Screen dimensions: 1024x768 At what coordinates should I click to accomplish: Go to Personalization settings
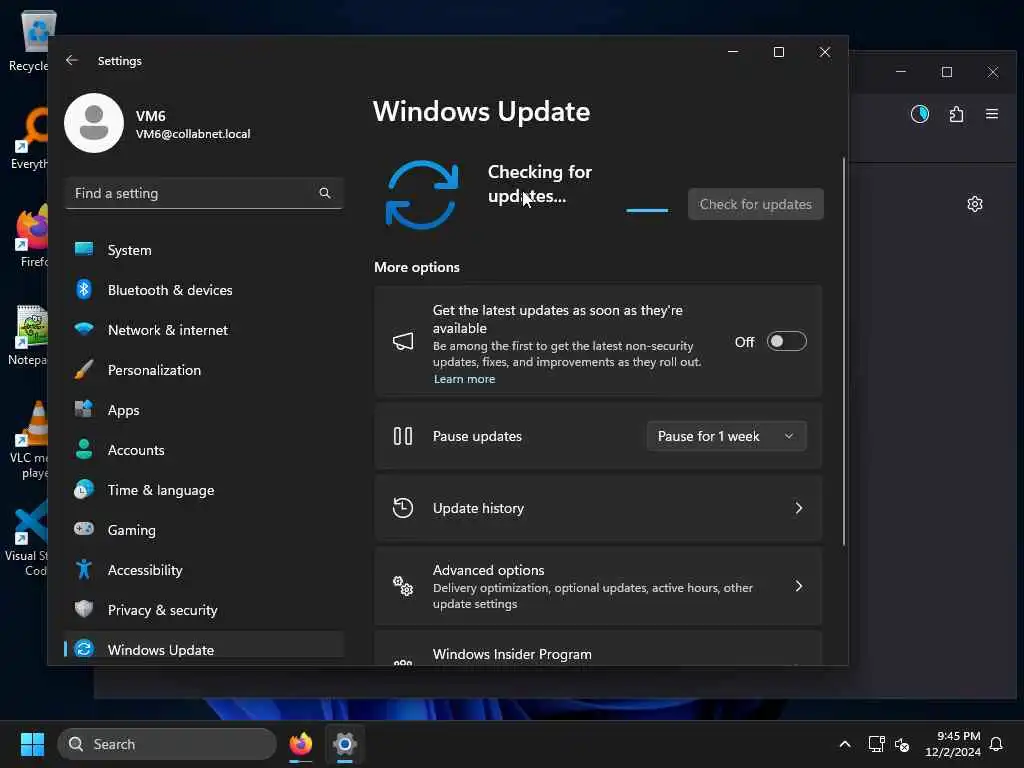click(x=204, y=370)
